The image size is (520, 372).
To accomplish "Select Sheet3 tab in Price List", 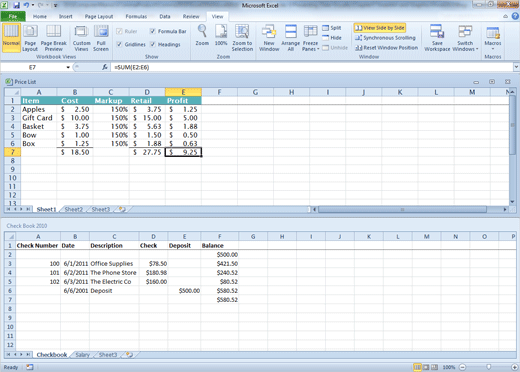I will click(101, 209).
